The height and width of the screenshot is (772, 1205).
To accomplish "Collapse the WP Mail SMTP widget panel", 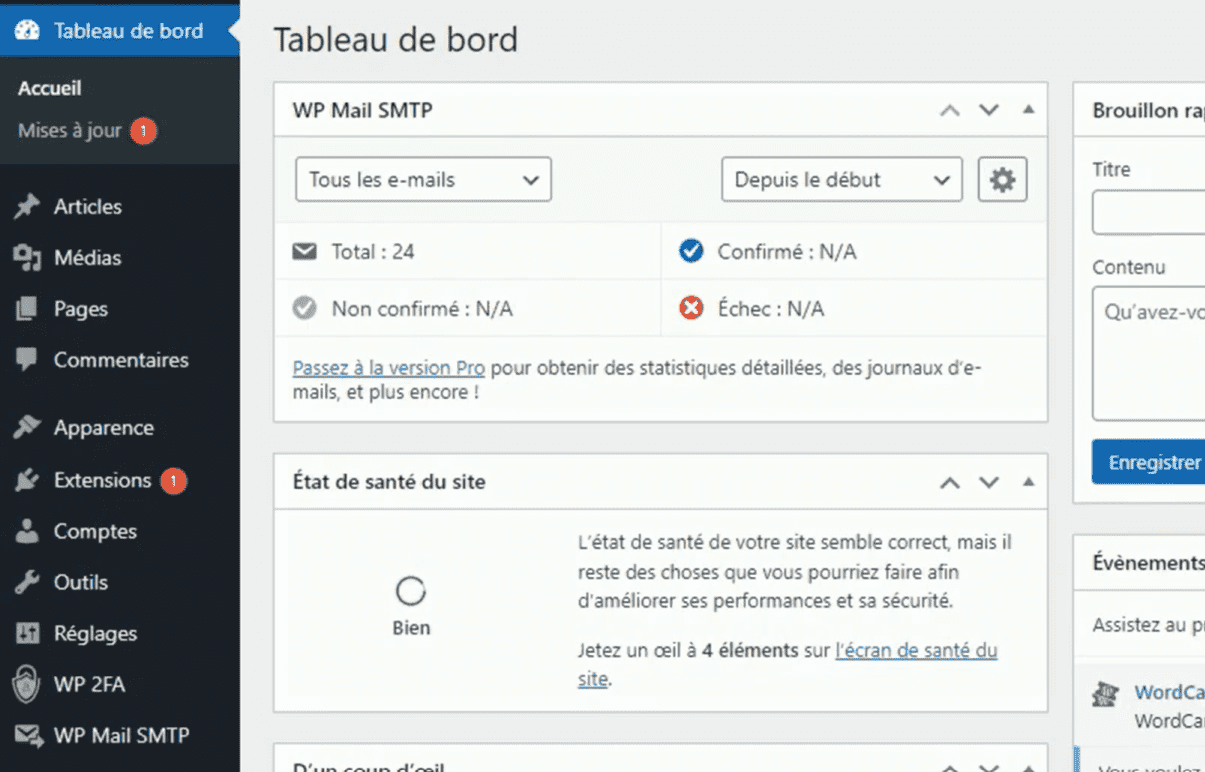I will (1028, 110).
